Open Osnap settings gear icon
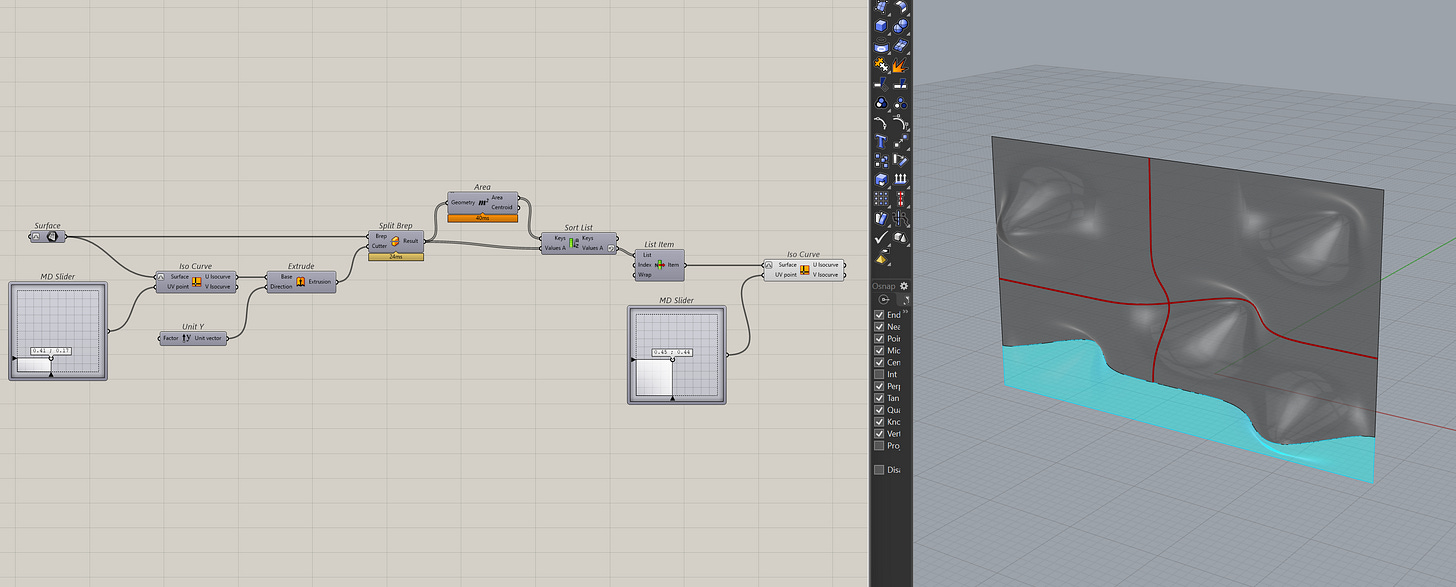Image resolution: width=1456 pixels, height=587 pixels. [x=905, y=285]
